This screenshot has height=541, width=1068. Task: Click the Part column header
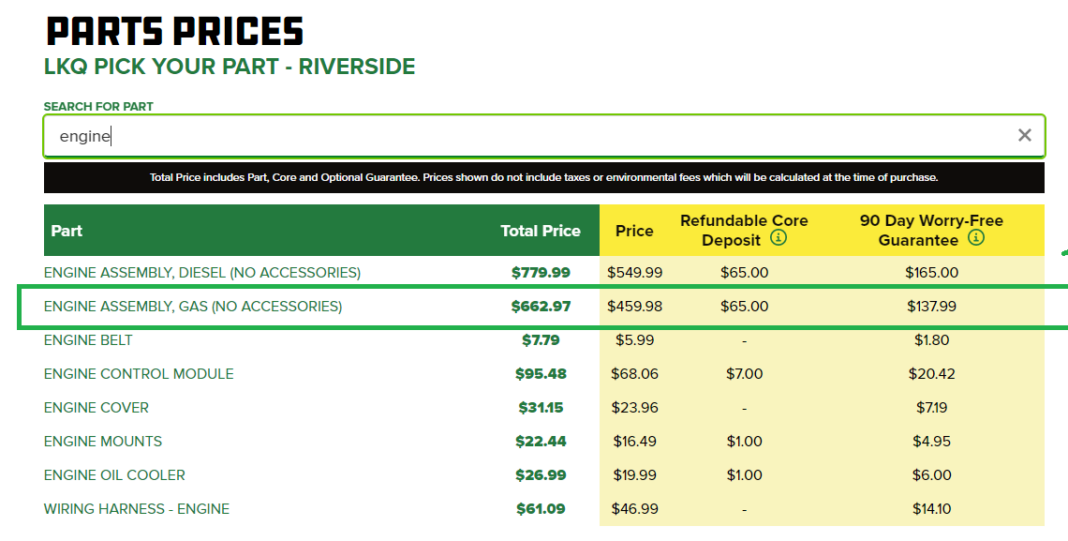(x=67, y=230)
